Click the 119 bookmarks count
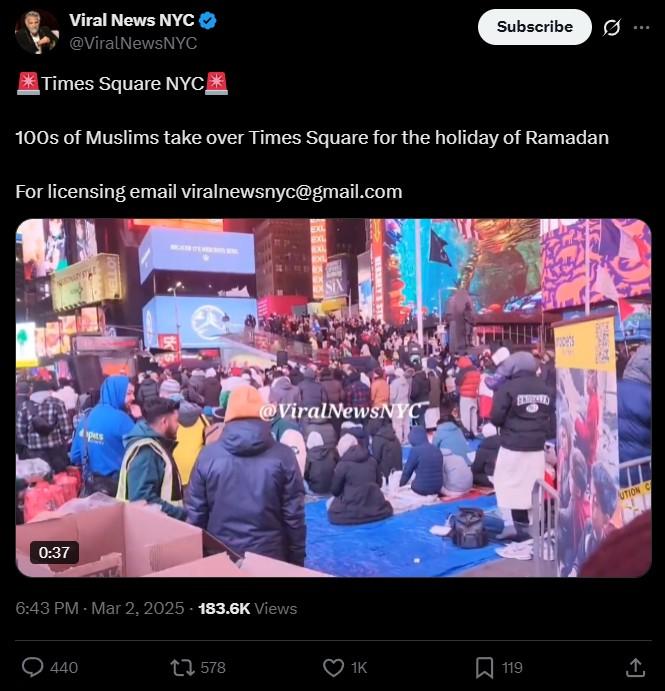This screenshot has height=691, width=665. click(512, 668)
